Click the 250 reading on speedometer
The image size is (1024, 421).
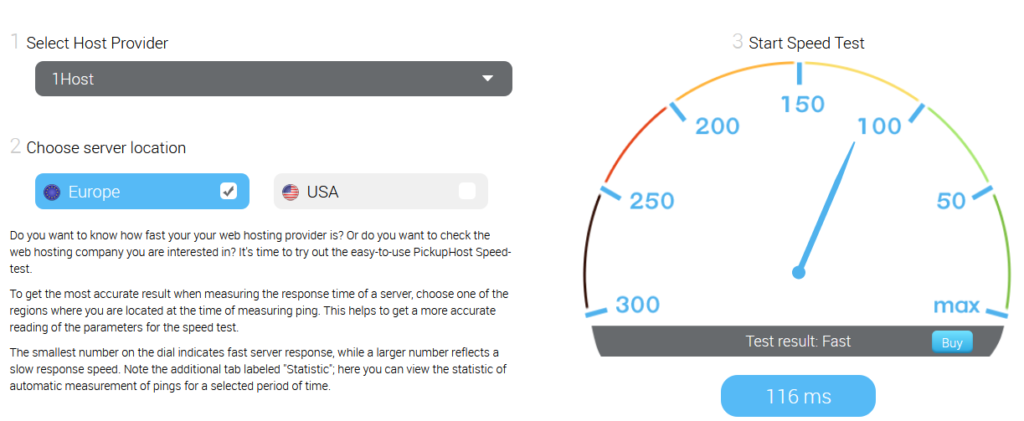[651, 201]
